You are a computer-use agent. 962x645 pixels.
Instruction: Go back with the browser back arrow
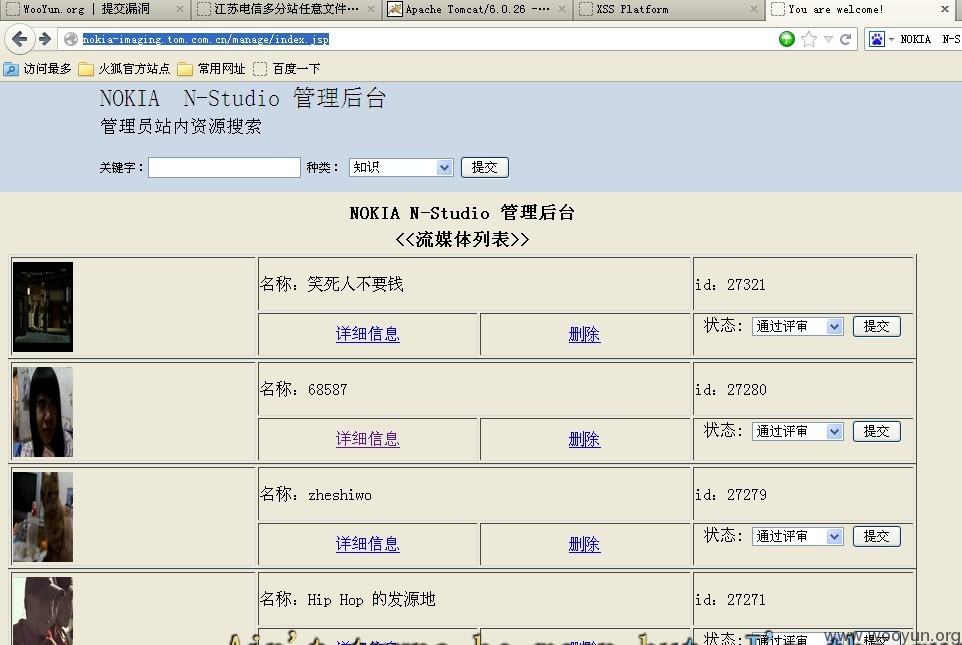pyautogui.click(x=19, y=39)
